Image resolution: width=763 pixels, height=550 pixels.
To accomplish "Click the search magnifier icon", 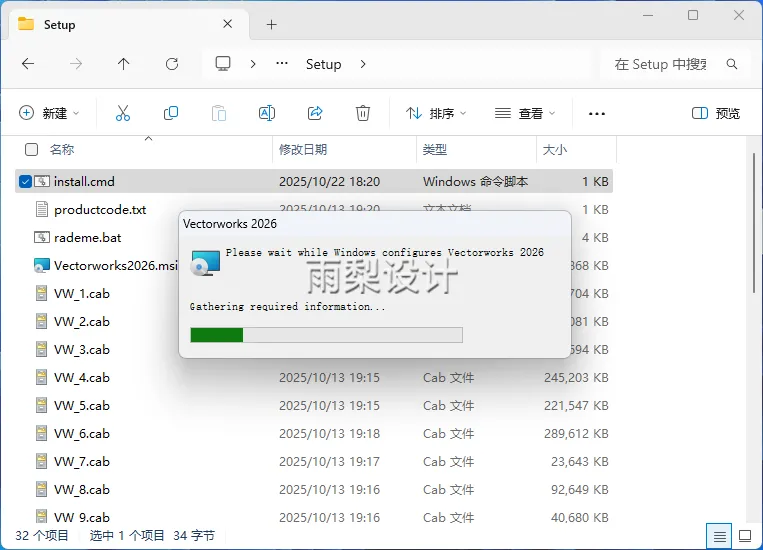I will tap(731, 64).
